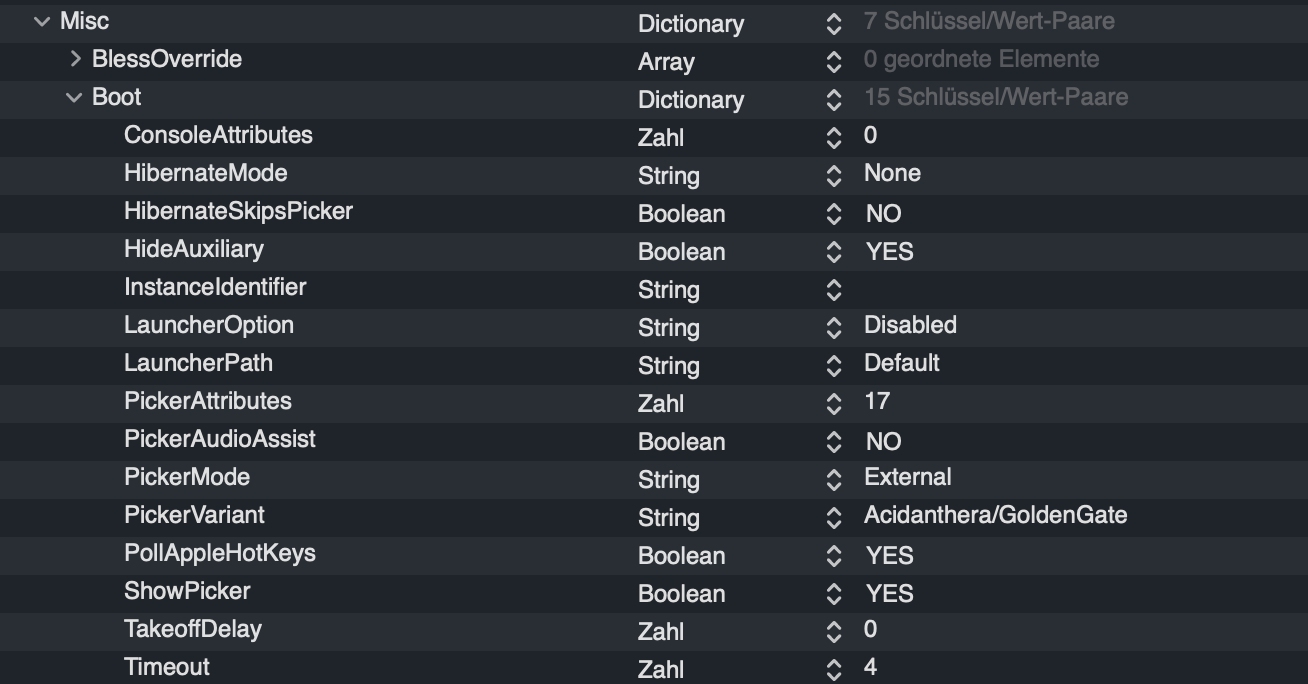Screen dimensions: 1308x684
Task: Open type stepper for HibernateMode row
Action: pyautogui.click(x=834, y=175)
